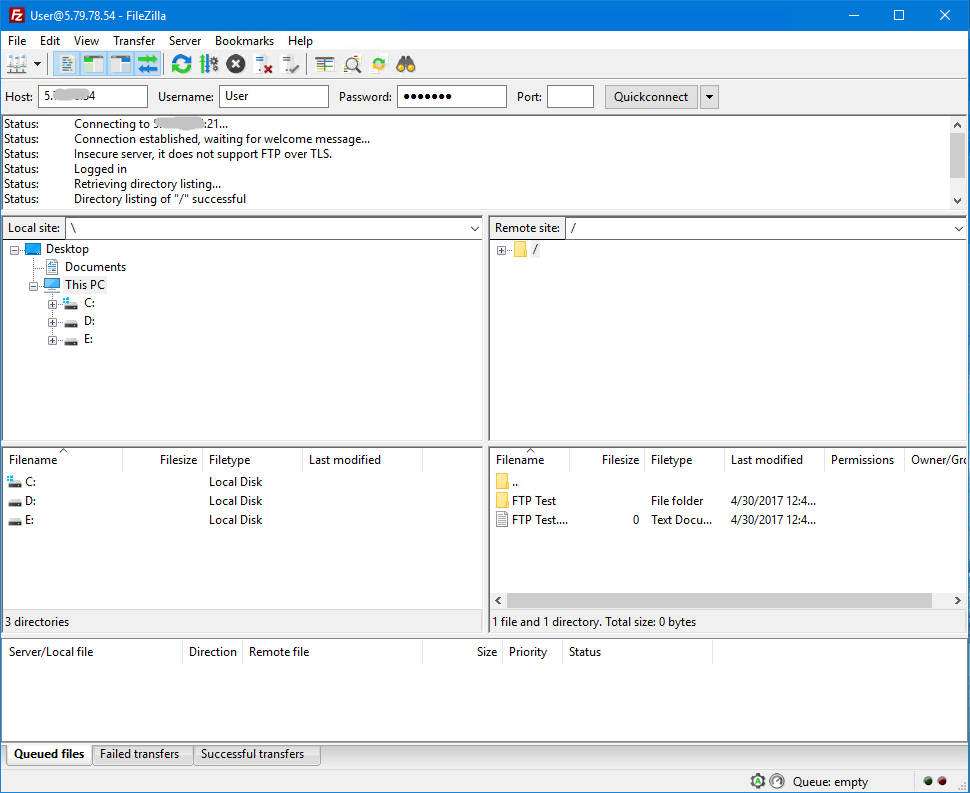Toggle the local directory tree view
Image resolution: width=970 pixels, height=793 pixels.
click(93, 63)
